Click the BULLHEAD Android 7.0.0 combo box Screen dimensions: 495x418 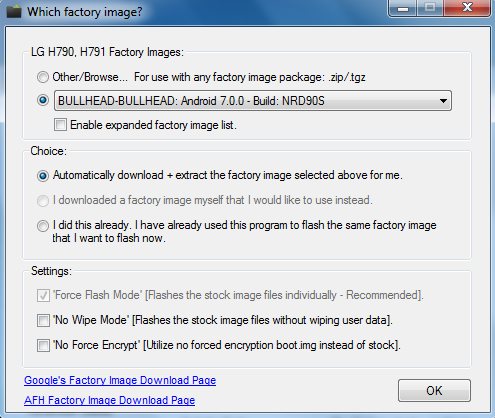click(253, 100)
